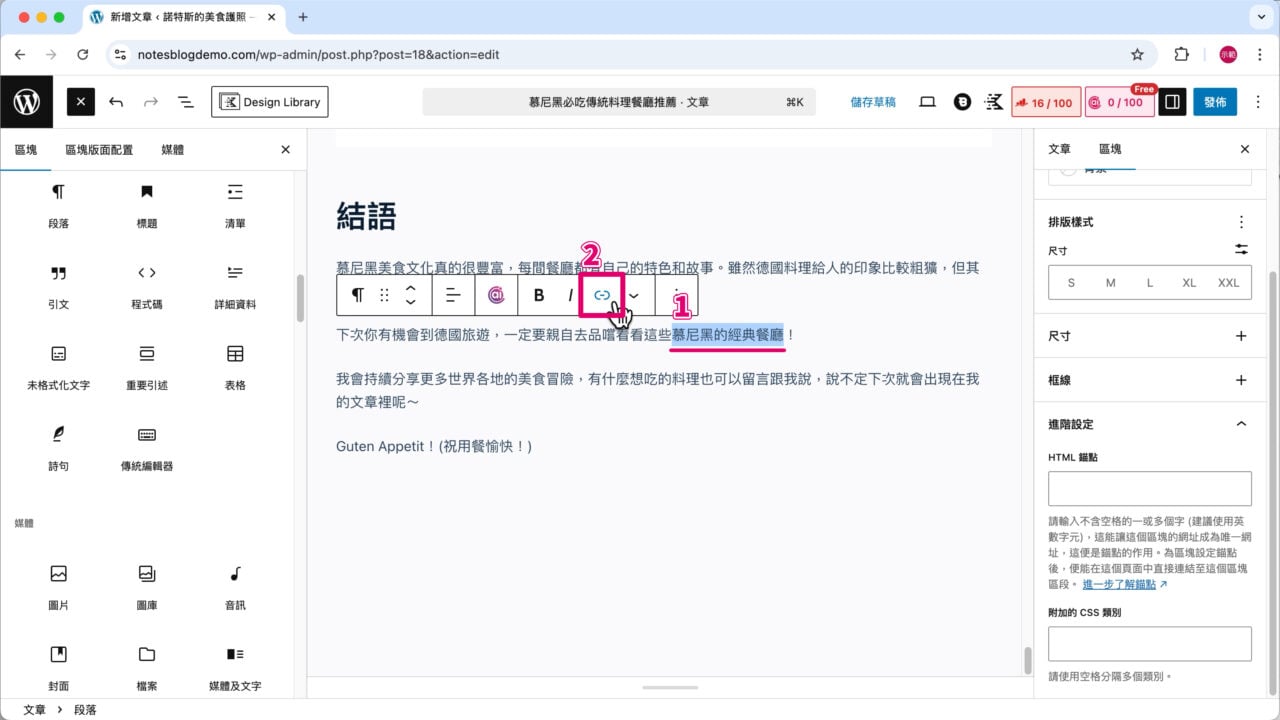
Task: Open more options next to the link icon
Action: coord(633,295)
